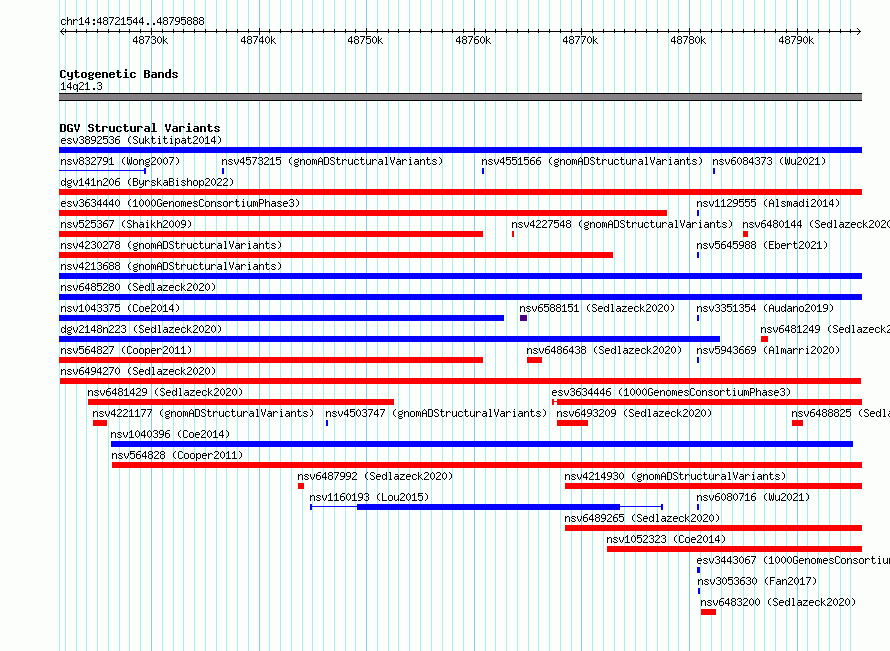Open nsv4227548 gnomADStructuralVariants label
Screen dimensions: 890x651
(622, 224)
